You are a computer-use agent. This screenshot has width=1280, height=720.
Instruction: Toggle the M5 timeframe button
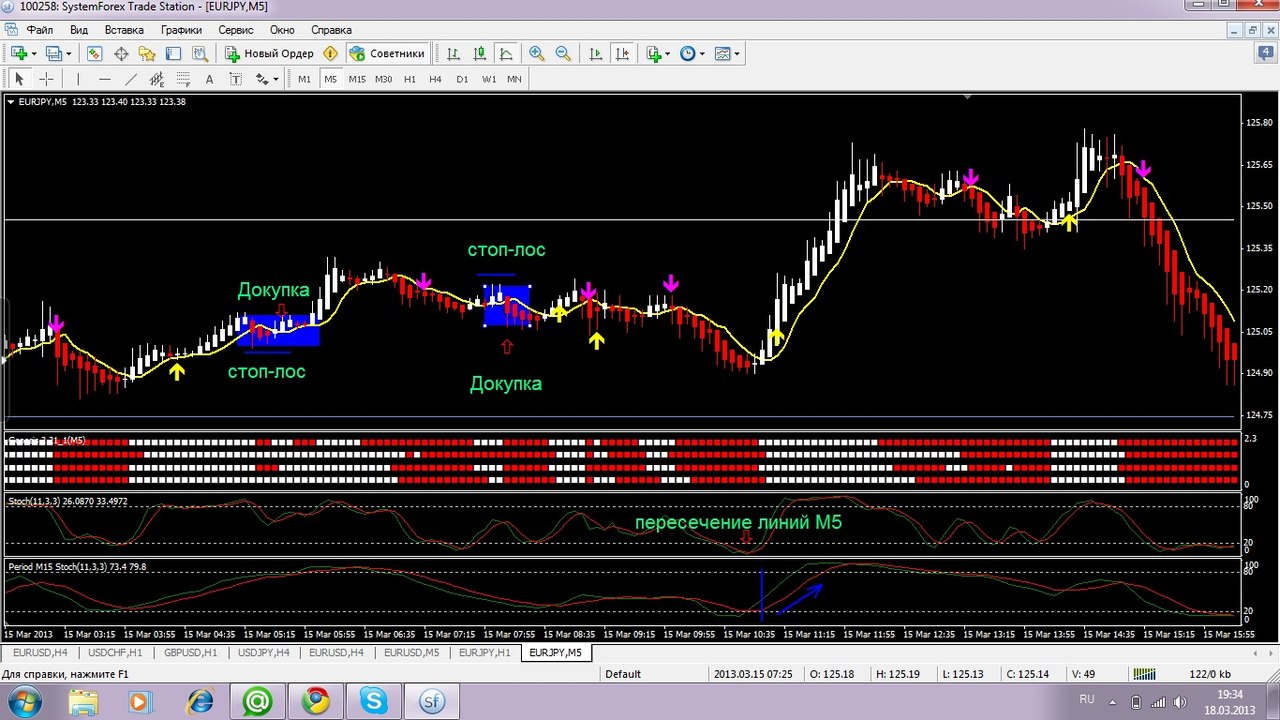pos(330,79)
